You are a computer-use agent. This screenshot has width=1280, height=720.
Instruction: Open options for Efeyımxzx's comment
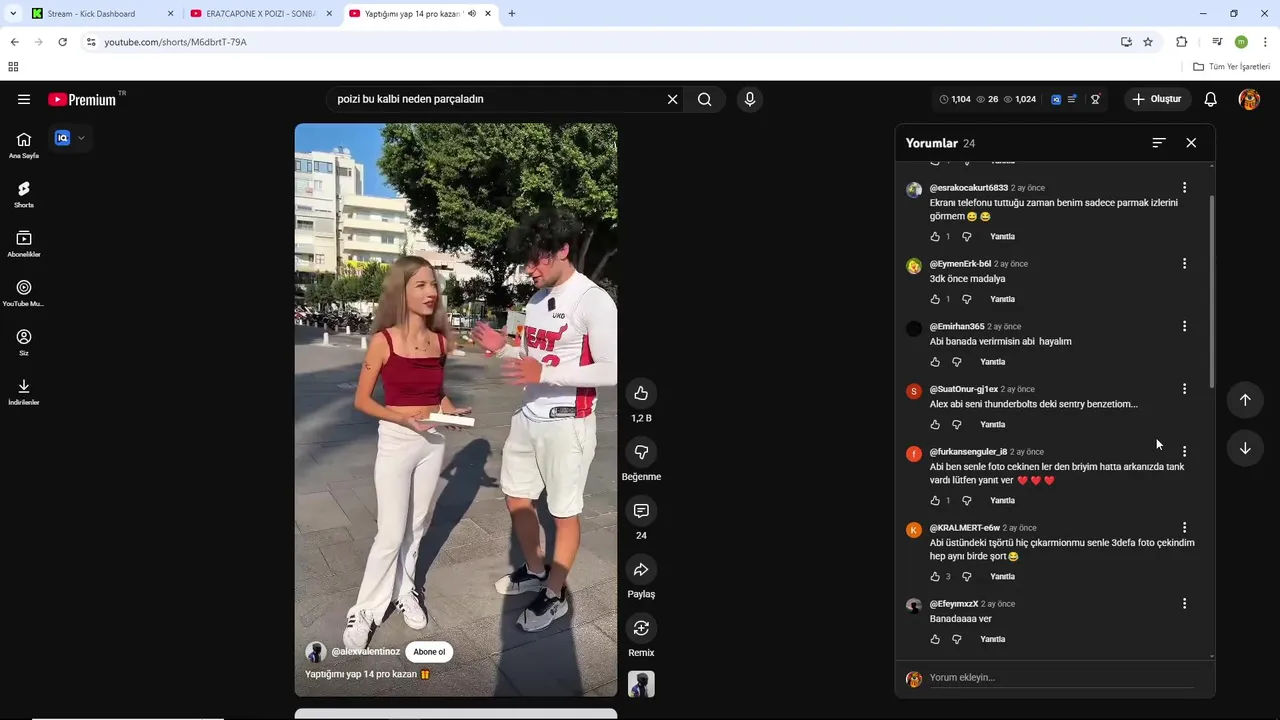pyautogui.click(x=1184, y=604)
